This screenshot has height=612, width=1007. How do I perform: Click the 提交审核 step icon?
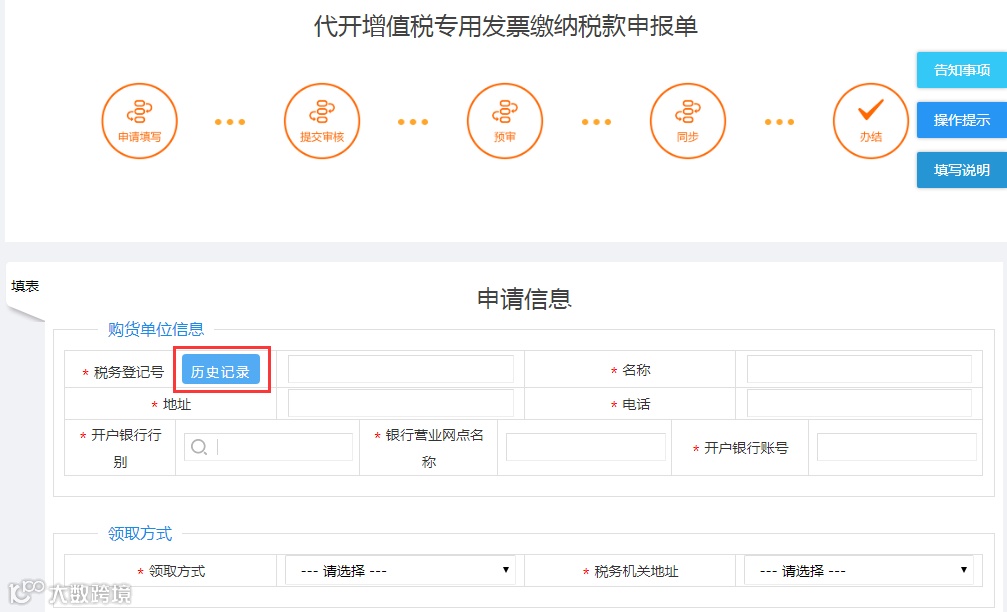[x=322, y=121]
